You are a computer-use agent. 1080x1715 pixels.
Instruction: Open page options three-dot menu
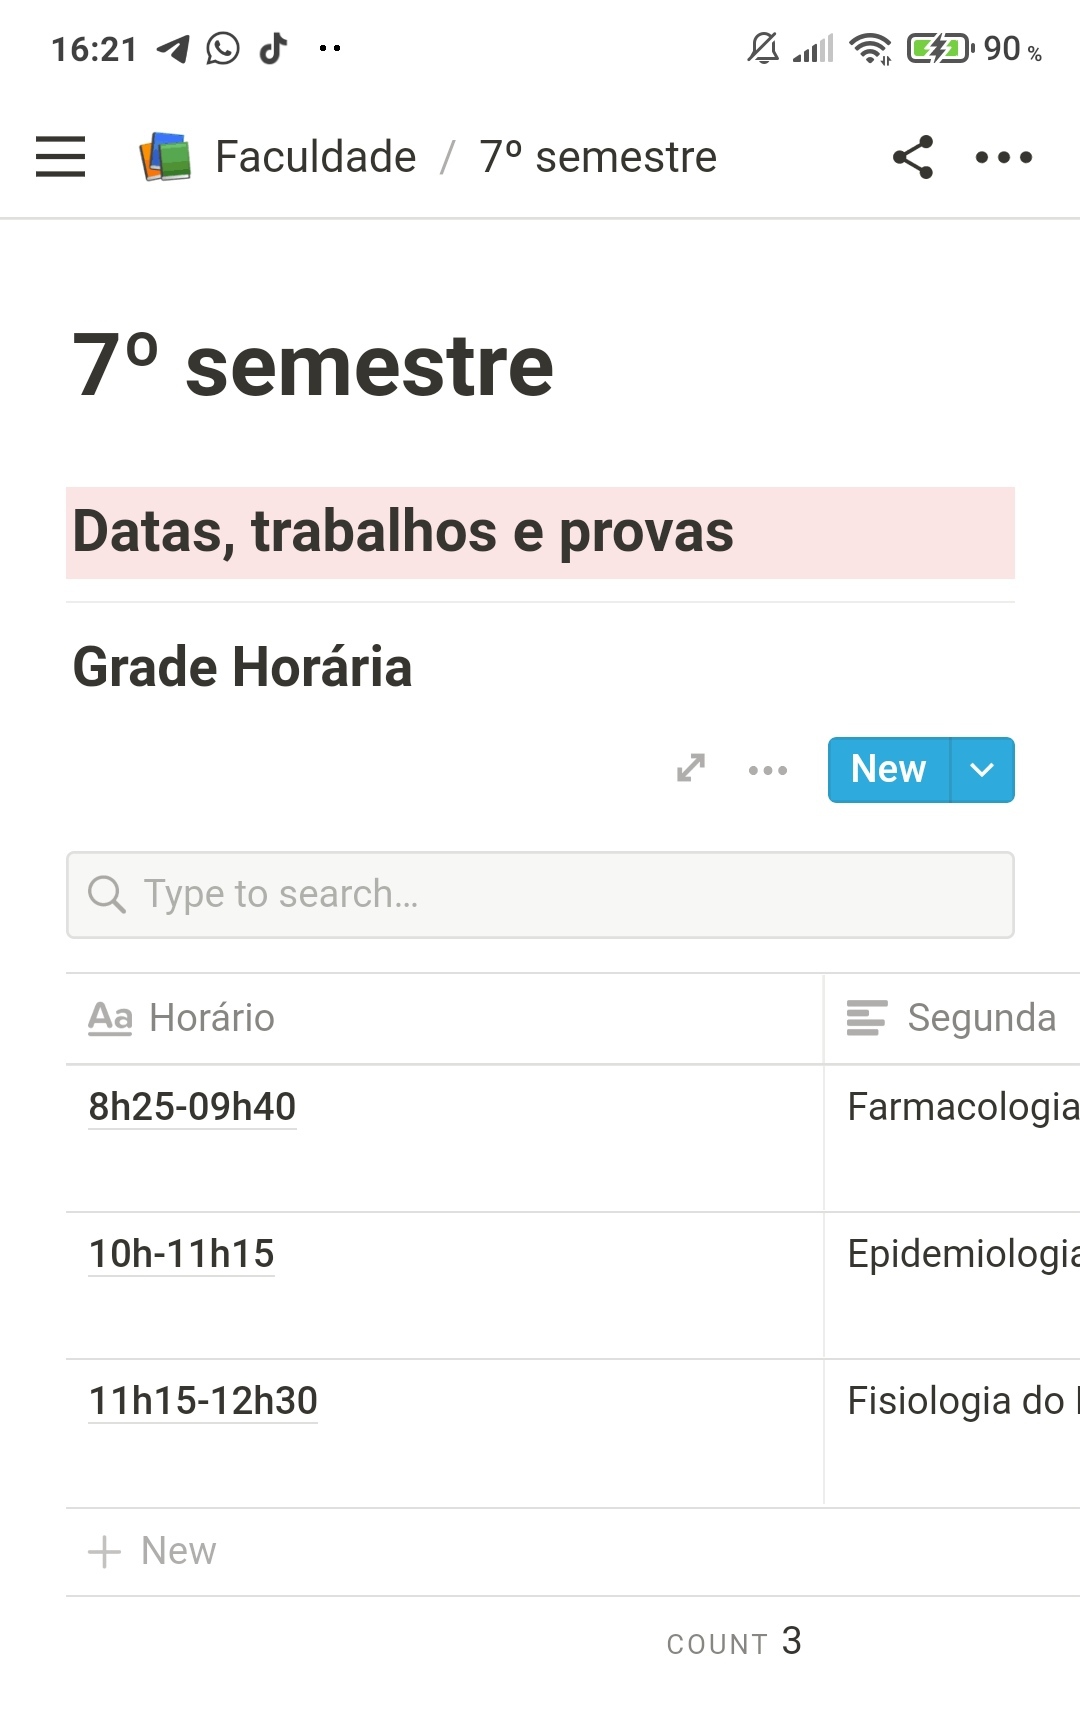[1004, 157]
